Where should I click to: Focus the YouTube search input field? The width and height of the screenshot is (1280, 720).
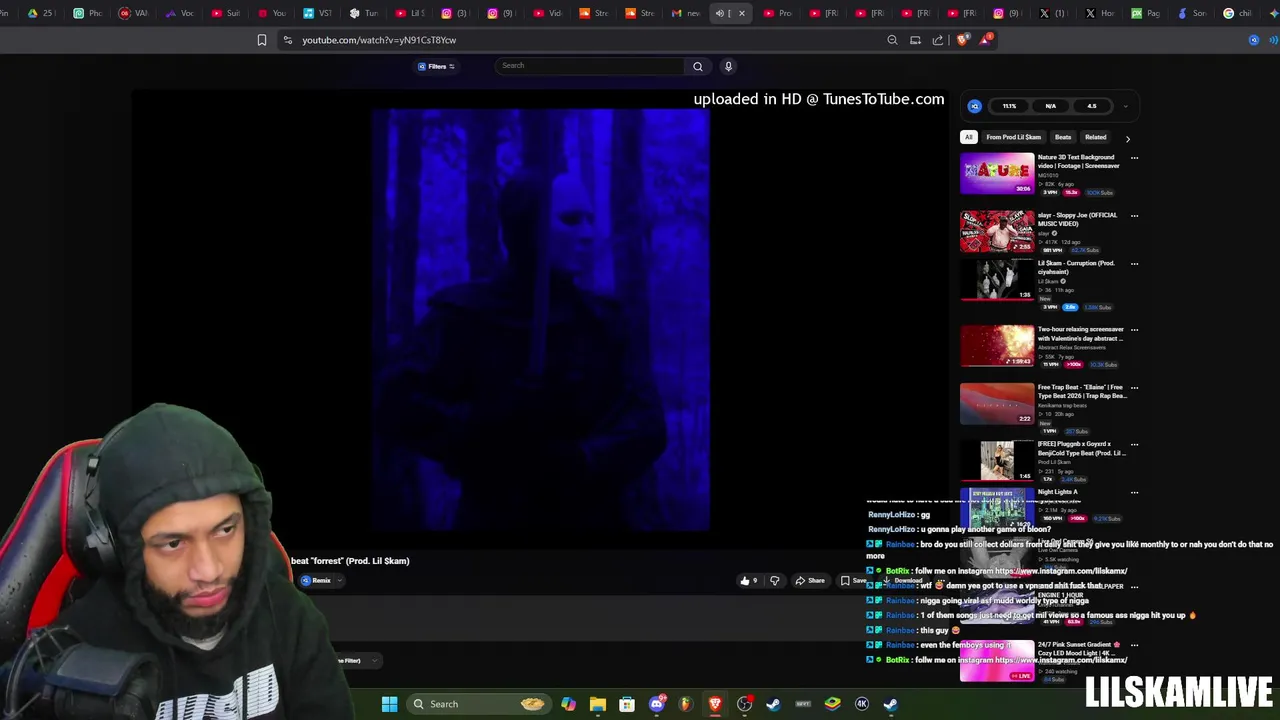(590, 66)
